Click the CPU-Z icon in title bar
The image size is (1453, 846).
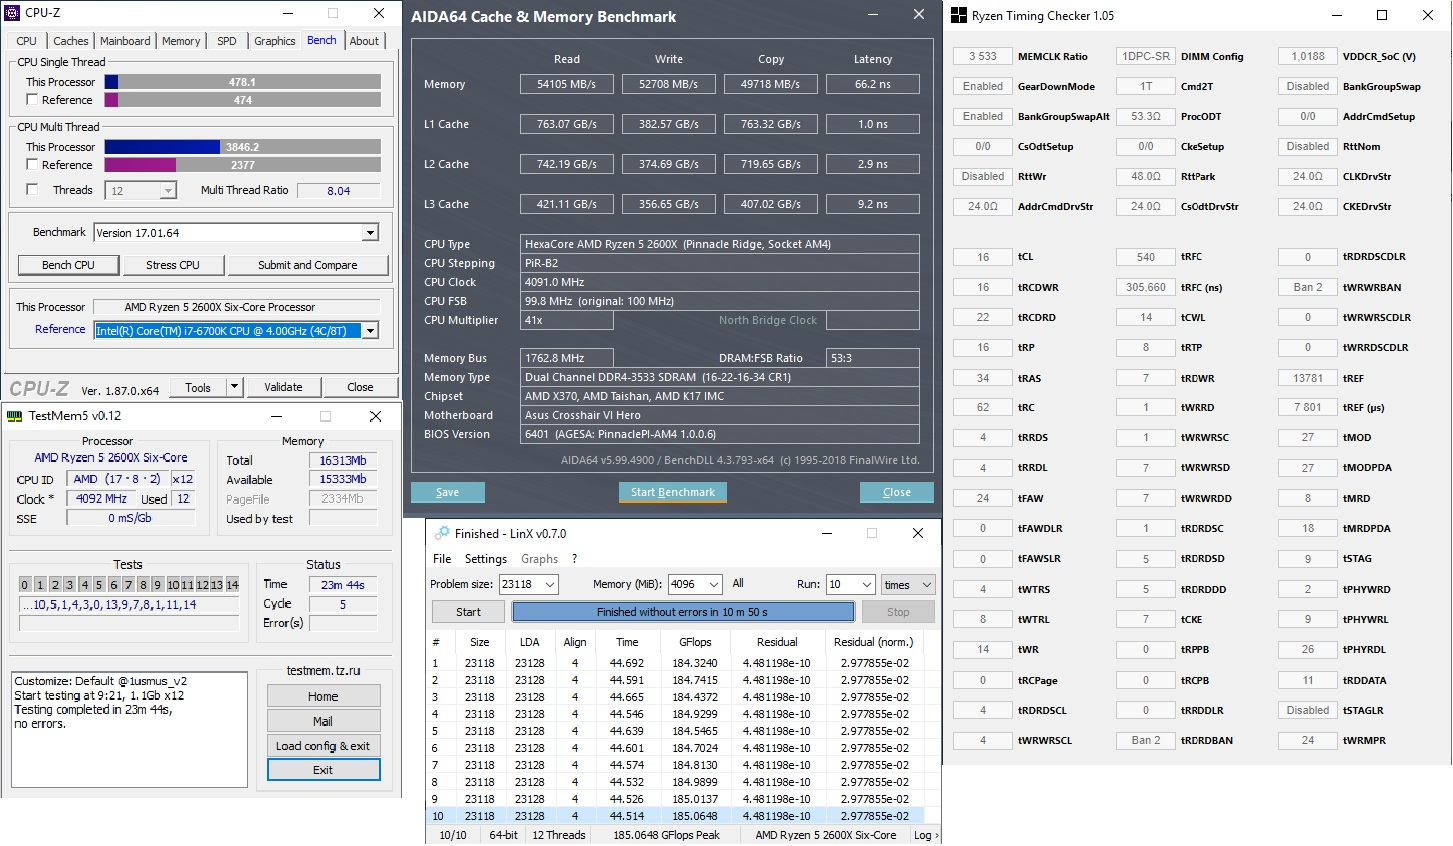[x=14, y=13]
